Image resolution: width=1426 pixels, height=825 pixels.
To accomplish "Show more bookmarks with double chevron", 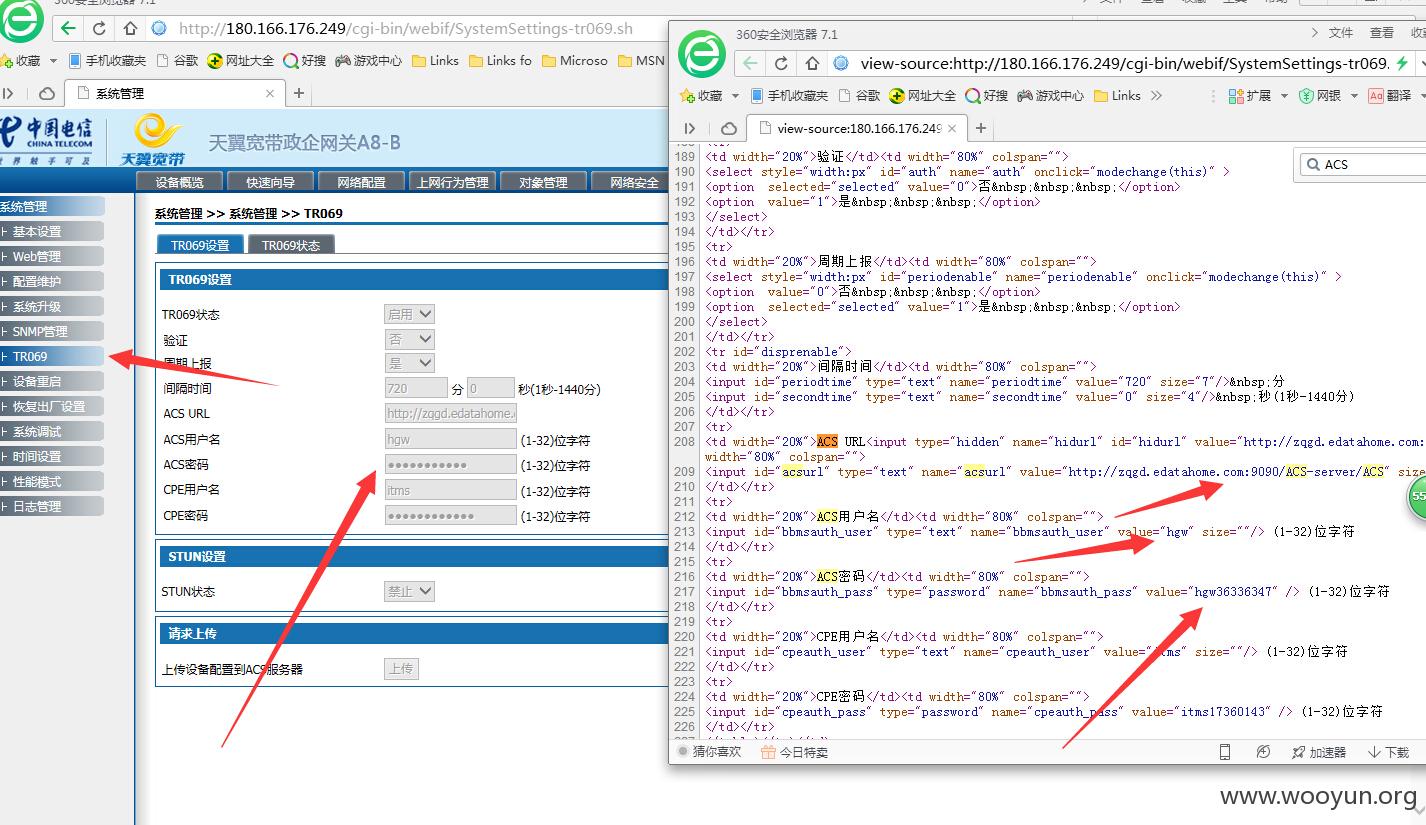I will [1157, 96].
